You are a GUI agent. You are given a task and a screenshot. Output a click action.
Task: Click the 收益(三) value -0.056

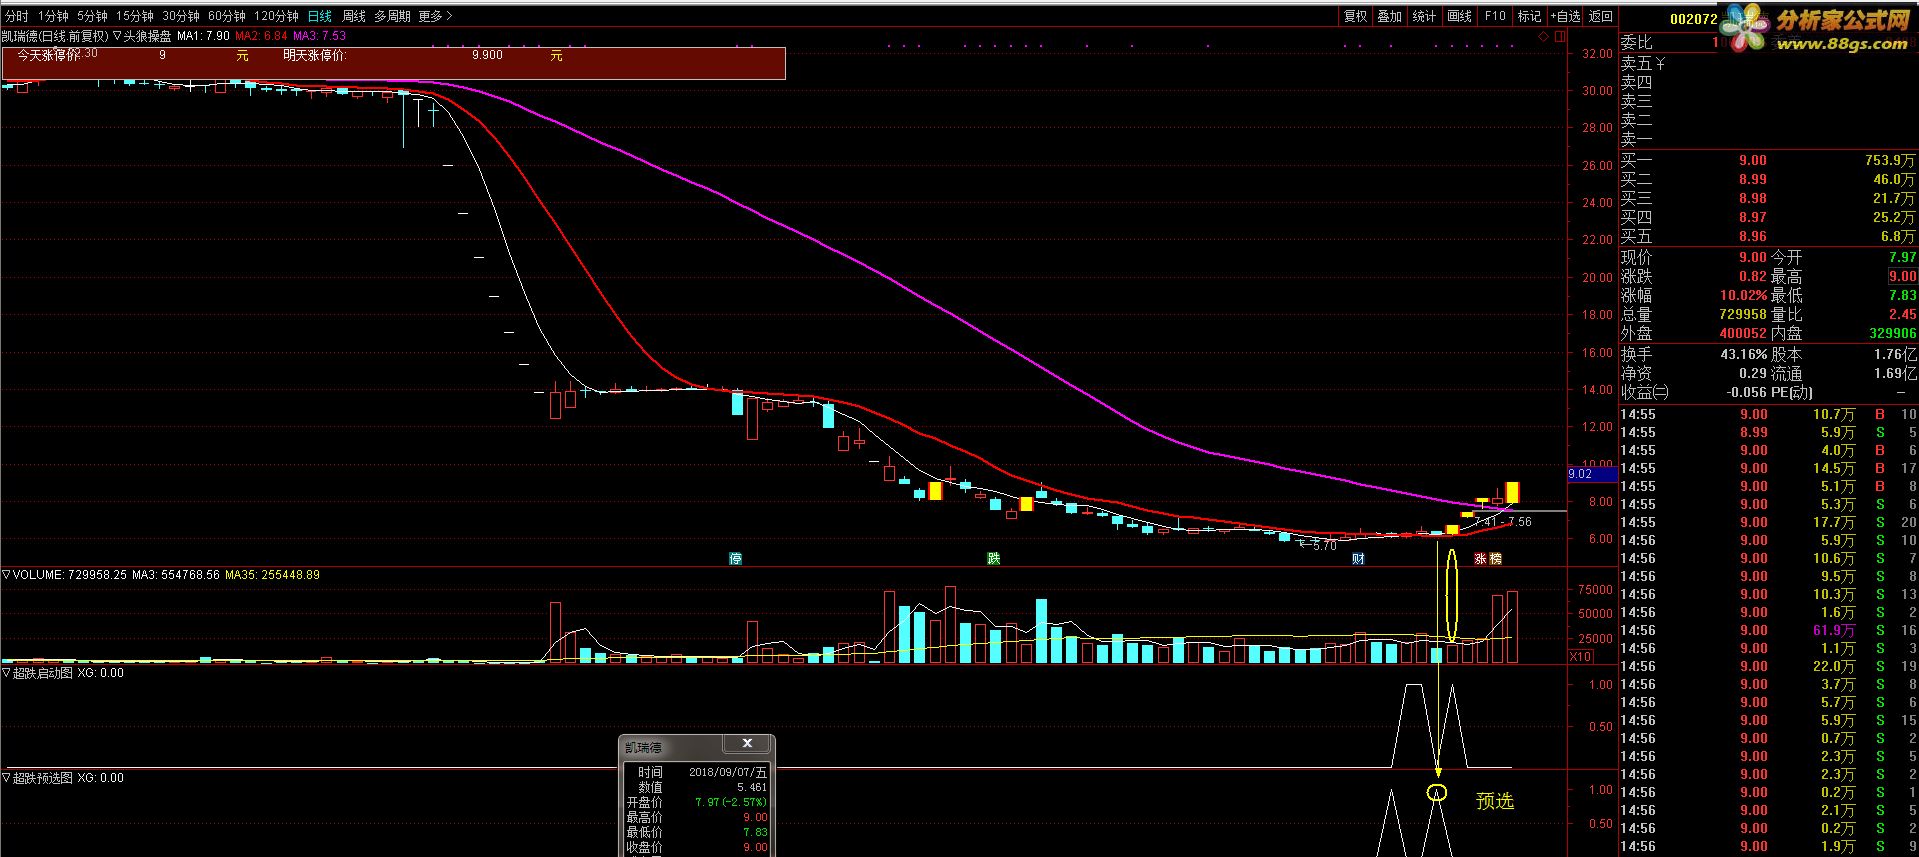(x=1746, y=392)
